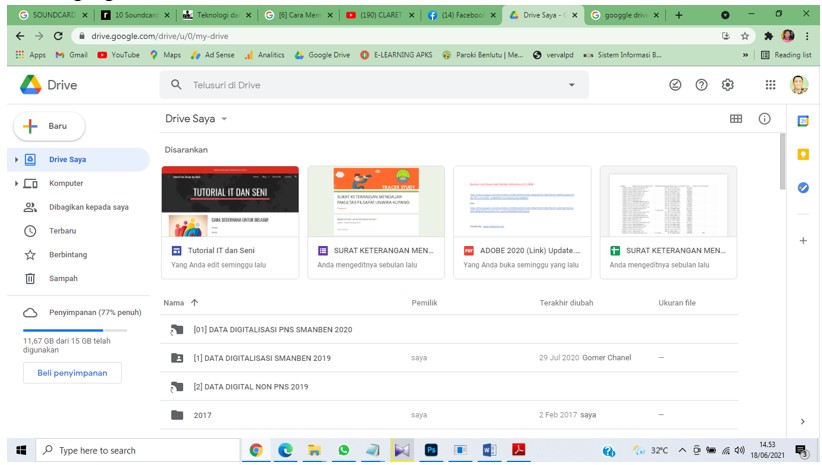Open the Sampah trash section
Screen dimensions: 822x465
tap(62, 278)
